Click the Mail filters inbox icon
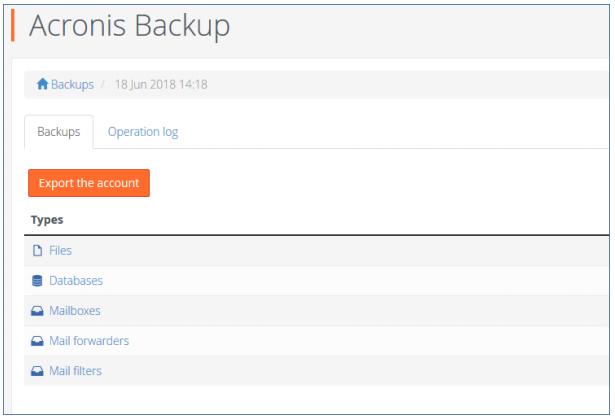Screen dimensions: 615x419 click(x=37, y=371)
